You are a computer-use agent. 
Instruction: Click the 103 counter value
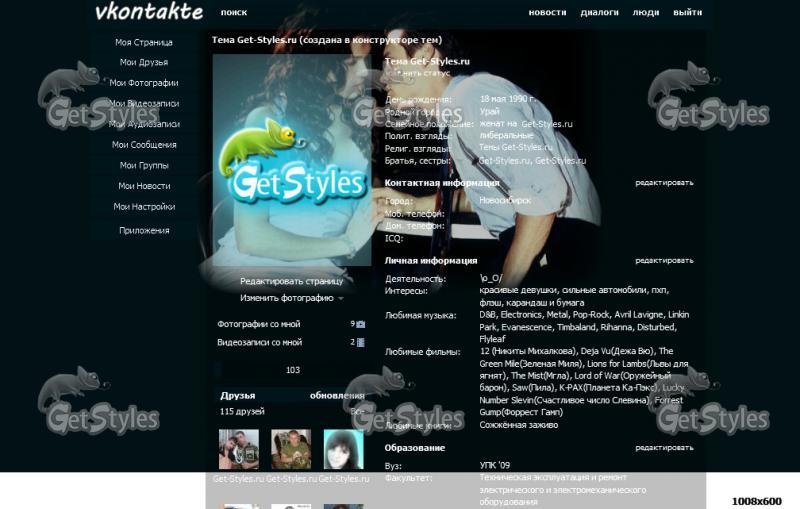(293, 370)
